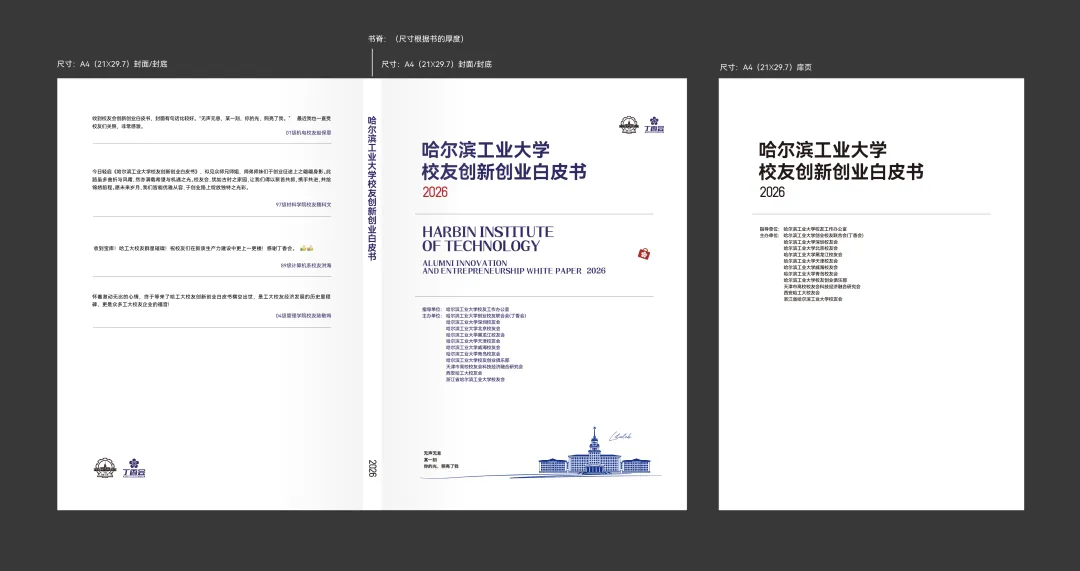Select the slogan line '无声无息' on the front cover

tap(433, 453)
